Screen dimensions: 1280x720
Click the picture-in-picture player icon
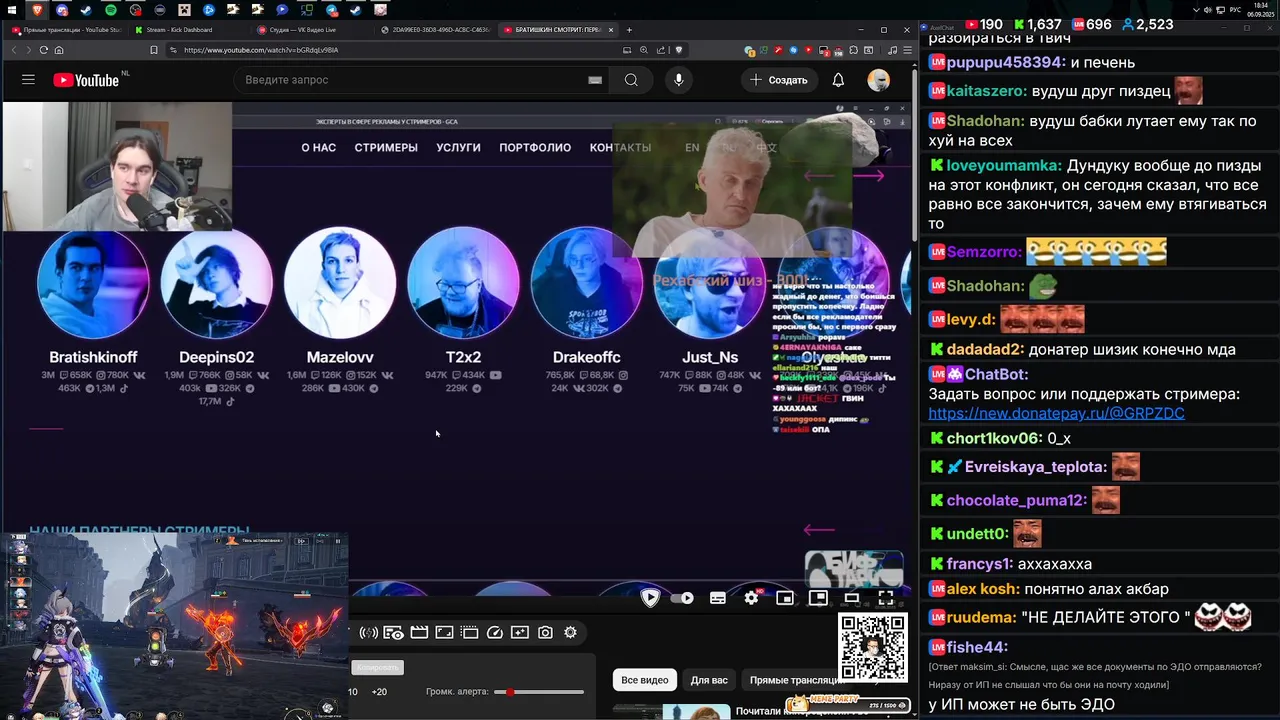[x=818, y=598]
